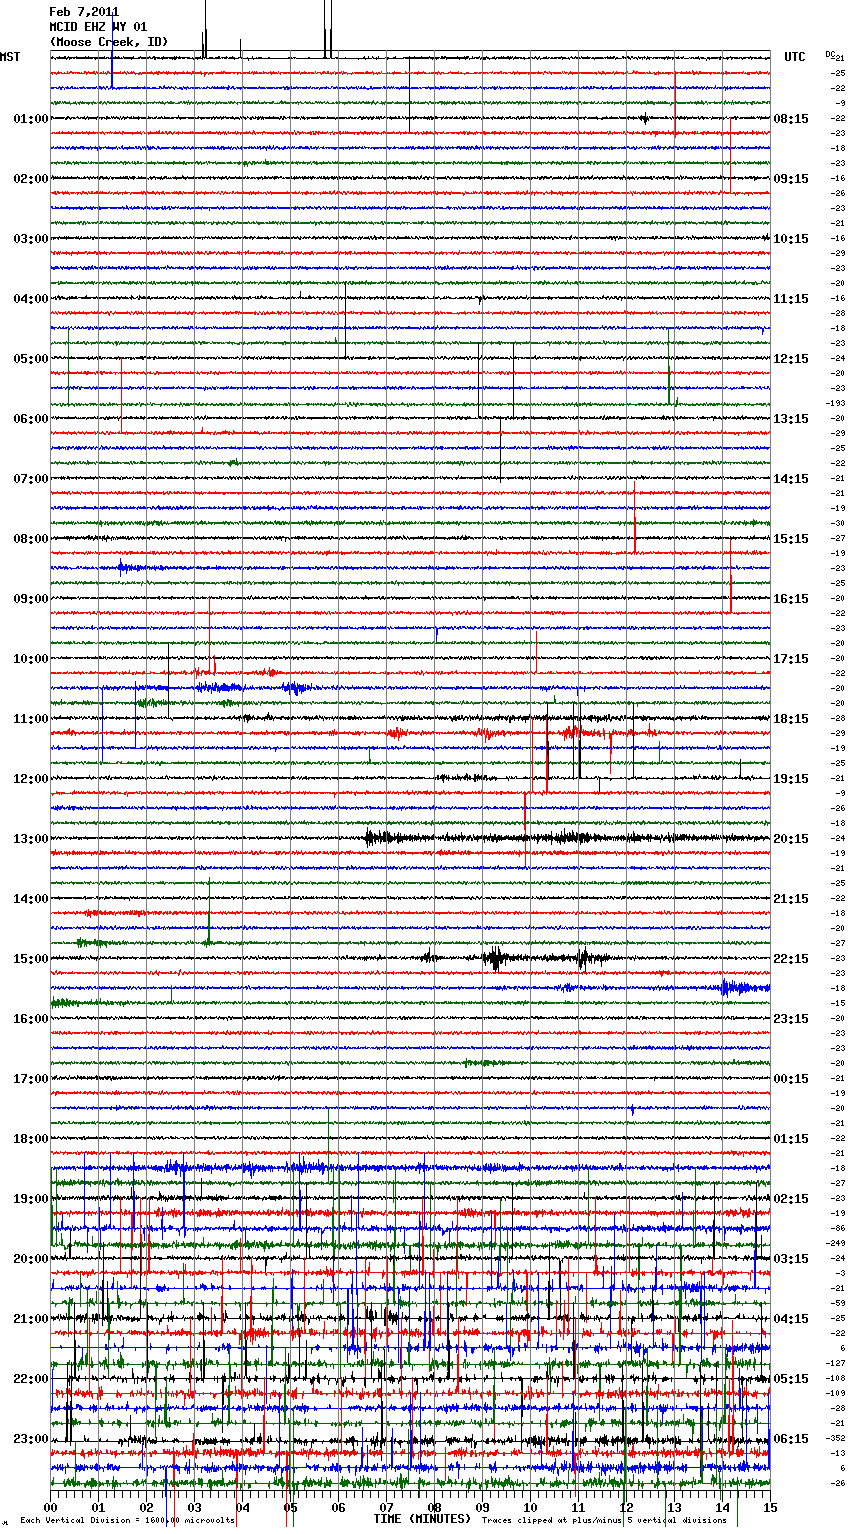Click the 02:15 UTC time label
Viewport: 850px width, 1534px height.
791,1199
